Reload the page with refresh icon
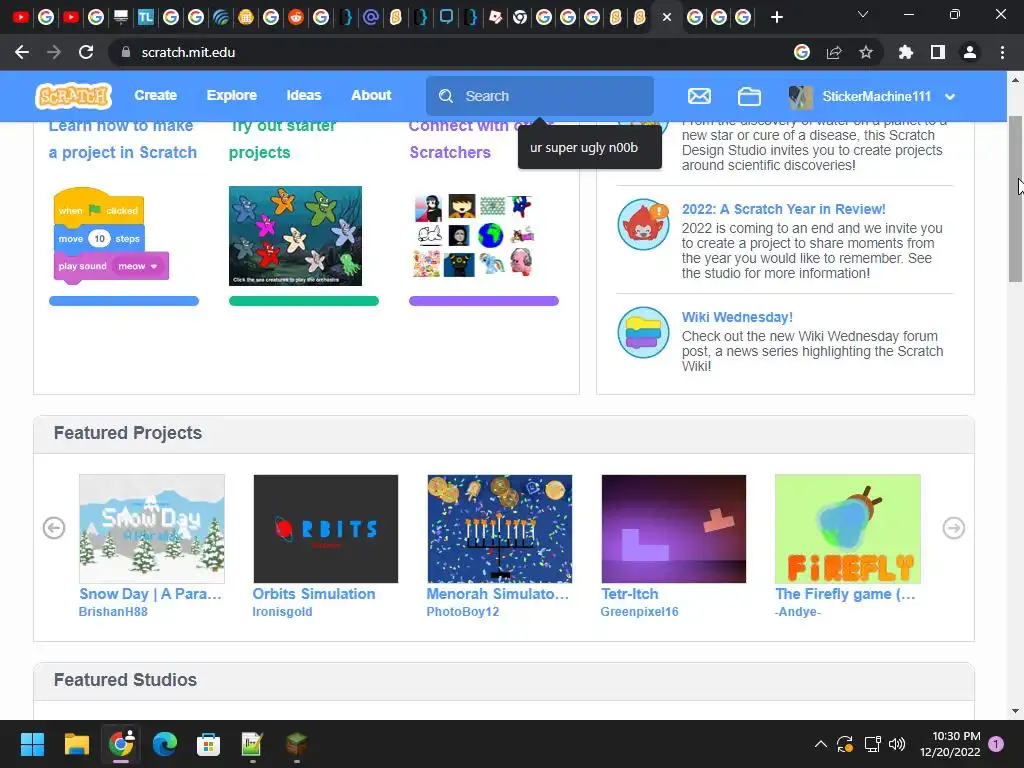 tap(86, 52)
